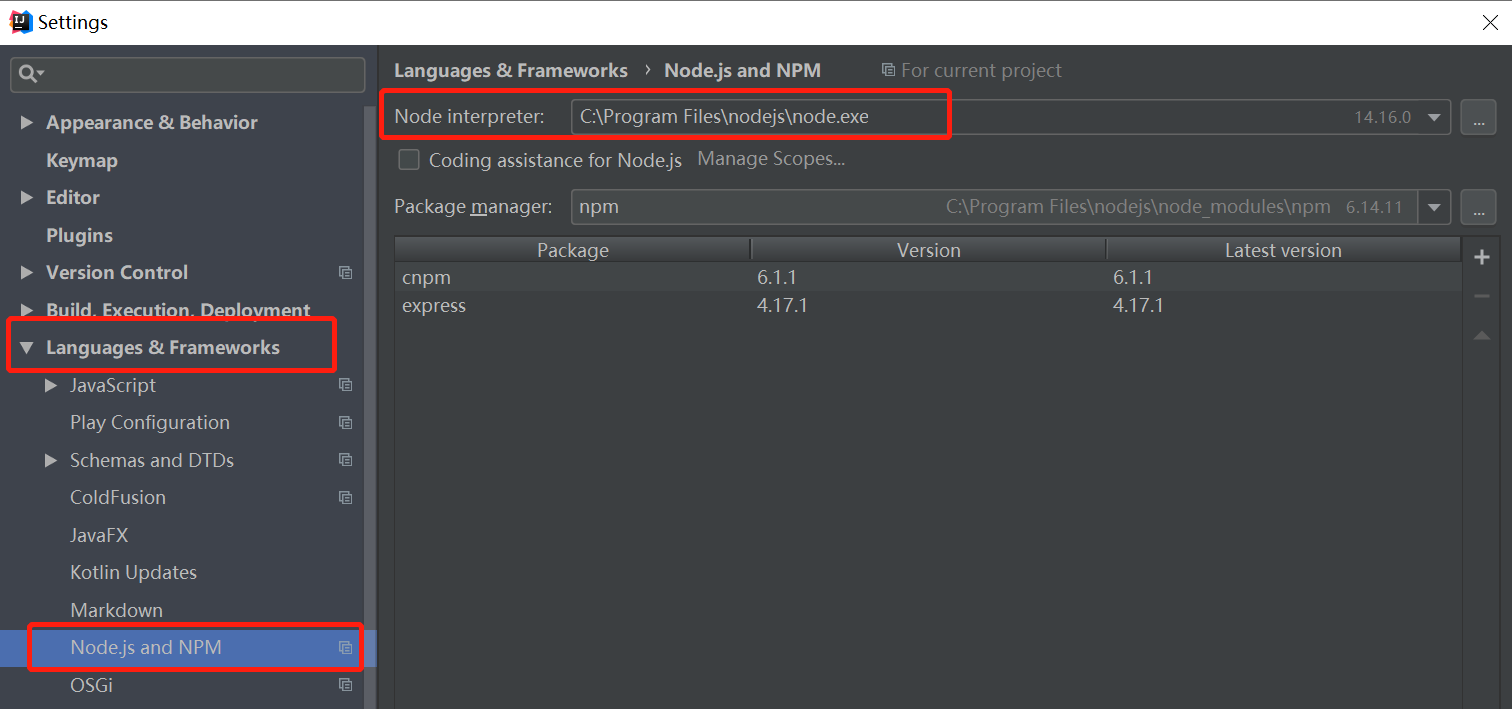Click the project-level icon beside Schemas and DTDs

tap(345, 460)
